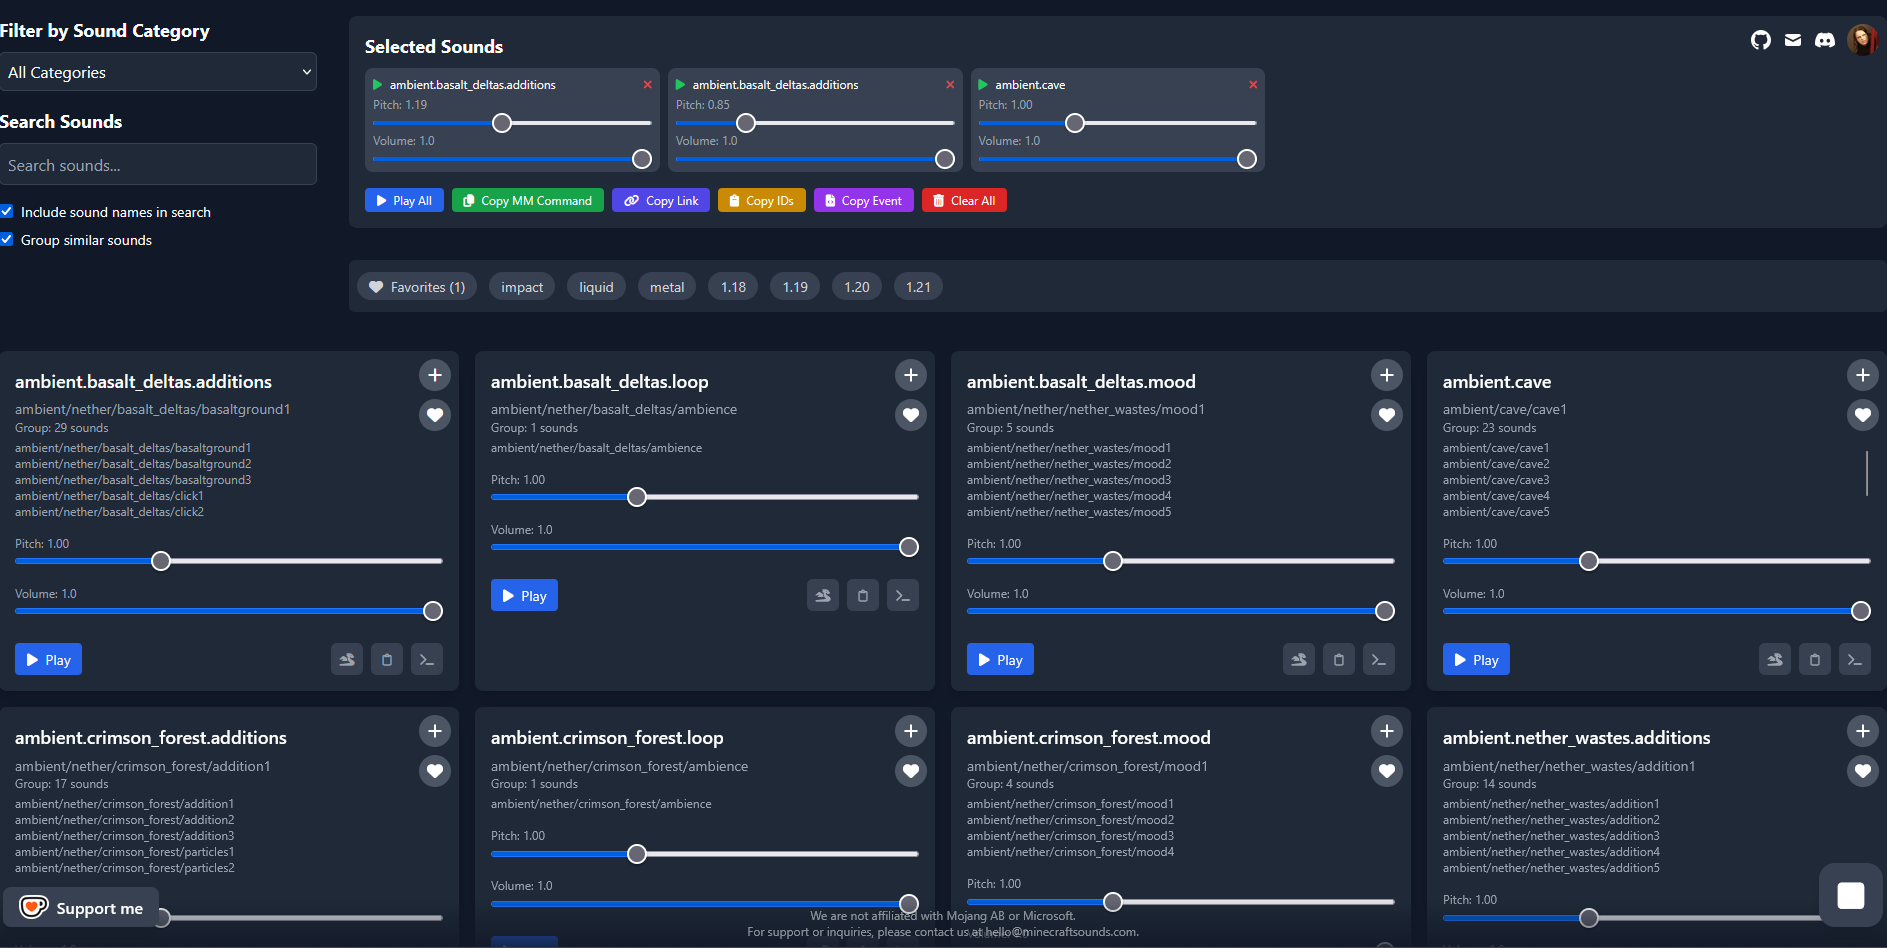Favorite ambient.cave with its heart icon
Screen dimensions: 1887x948
pos(1862,414)
